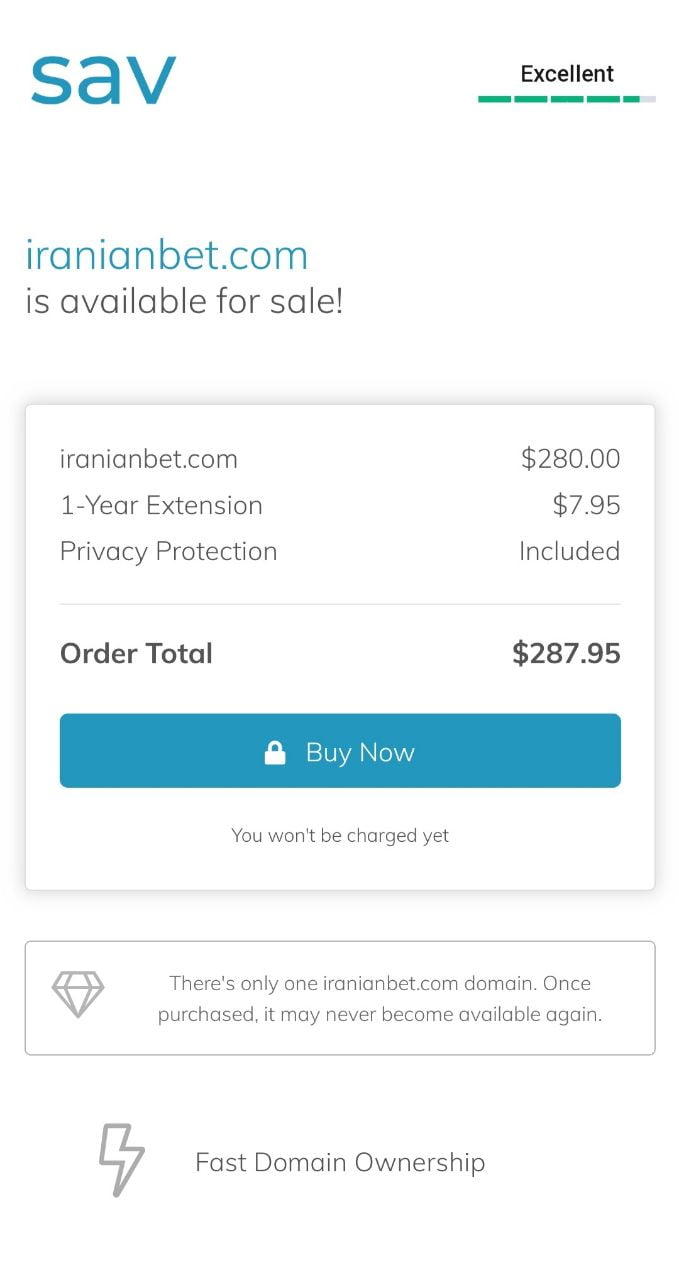Click the sav logo
Viewport: 679px width, 1280px height.
pyautogui.click(x=103, y=80)
